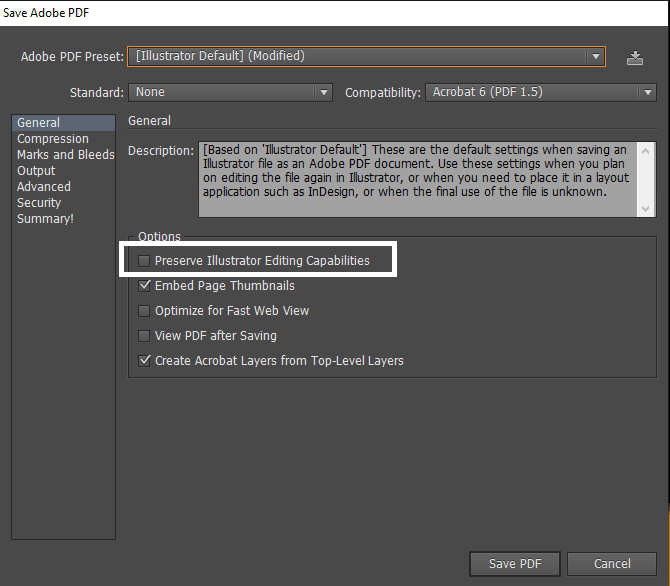Click the description box scroll down arrow

click(646, 209)
